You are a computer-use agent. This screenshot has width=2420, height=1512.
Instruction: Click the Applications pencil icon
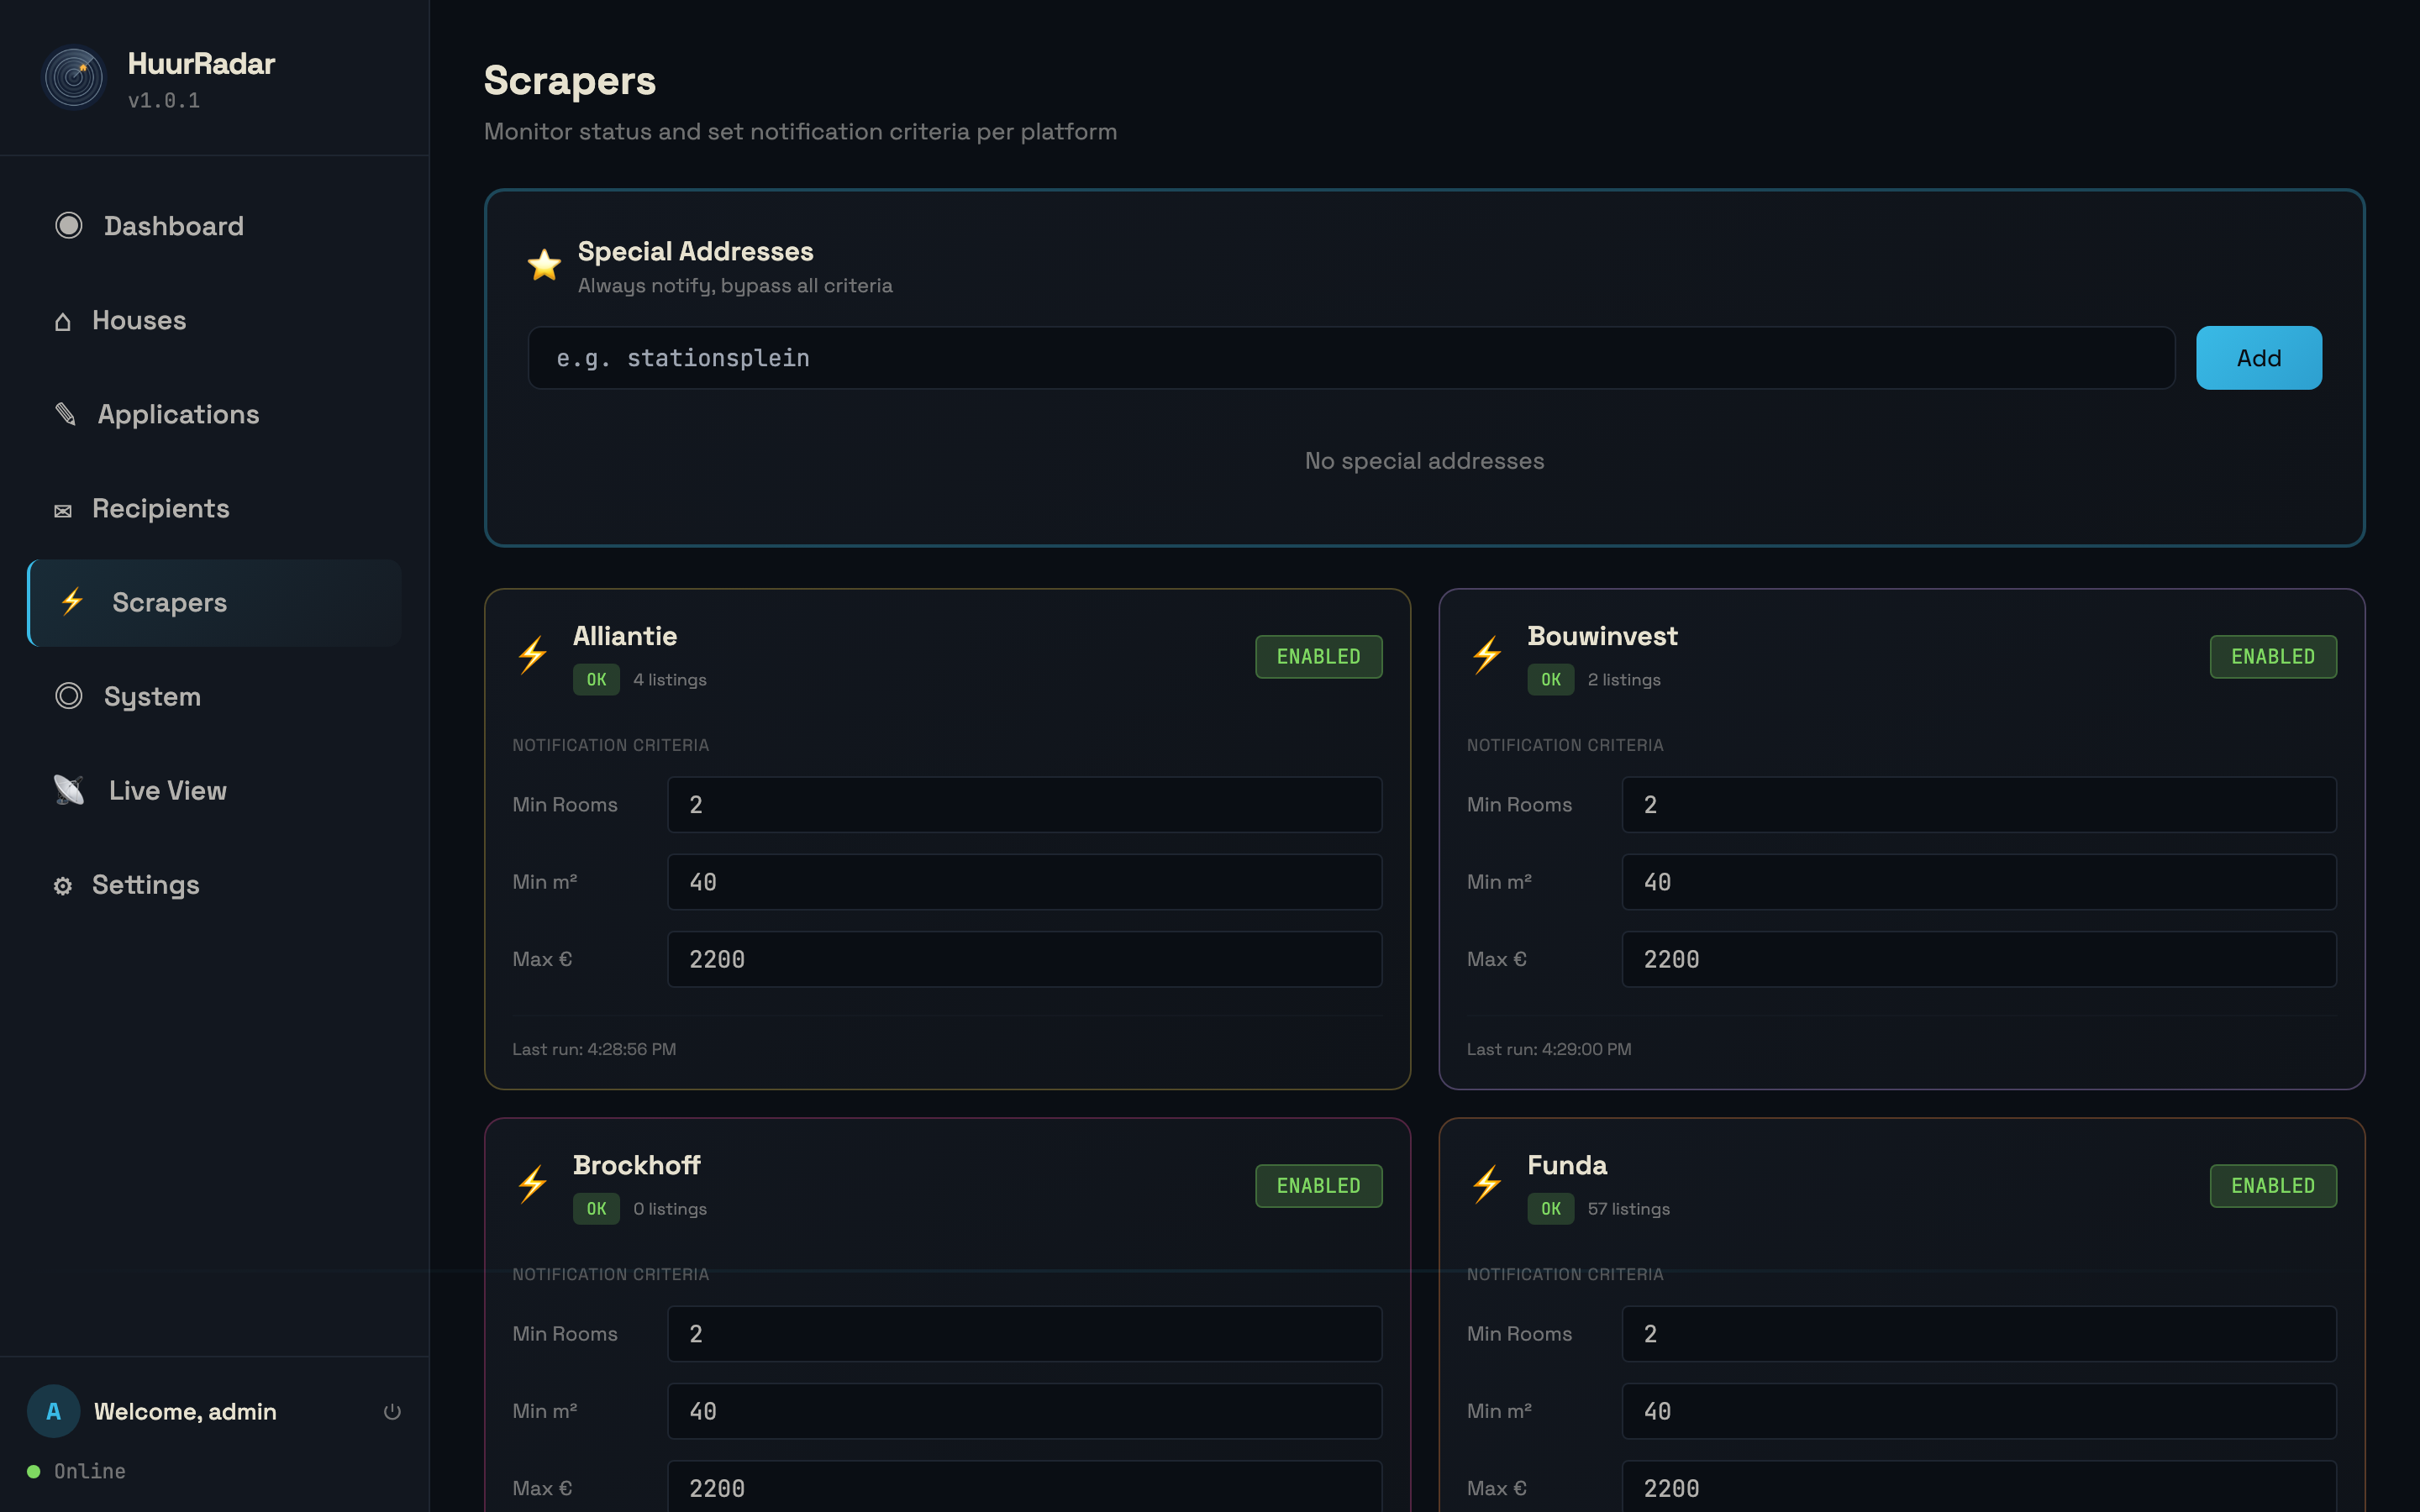[x=65, y=414]
